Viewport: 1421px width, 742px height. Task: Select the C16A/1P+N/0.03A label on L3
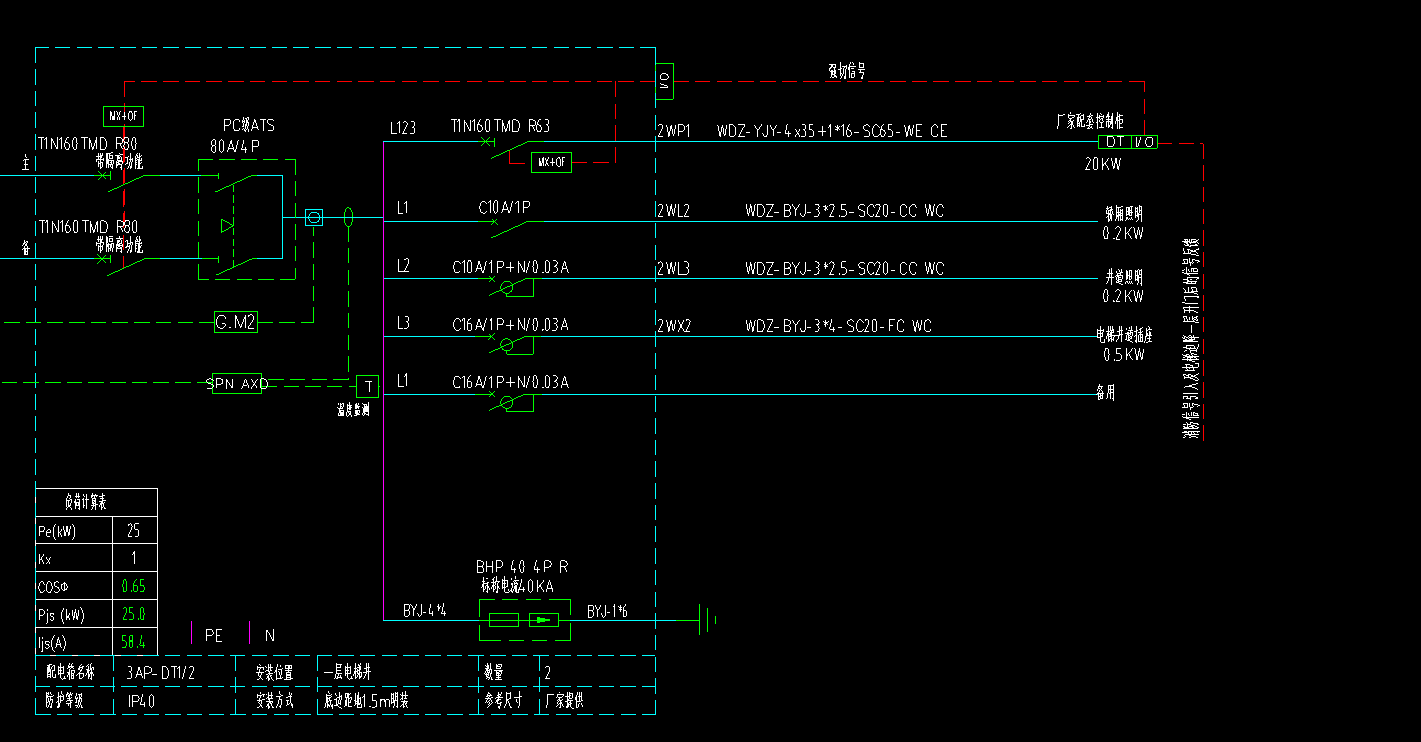(x=510, y=324)
